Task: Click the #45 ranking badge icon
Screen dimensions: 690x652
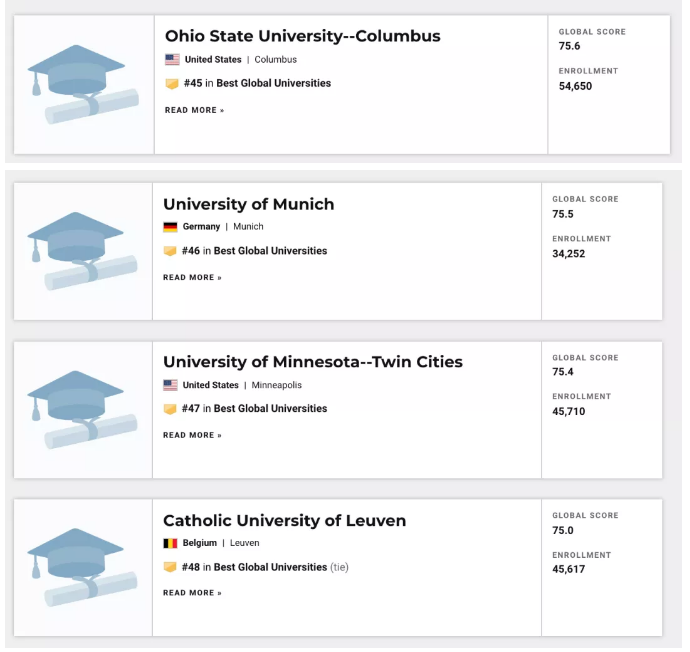Action: (x=172, y=84)
